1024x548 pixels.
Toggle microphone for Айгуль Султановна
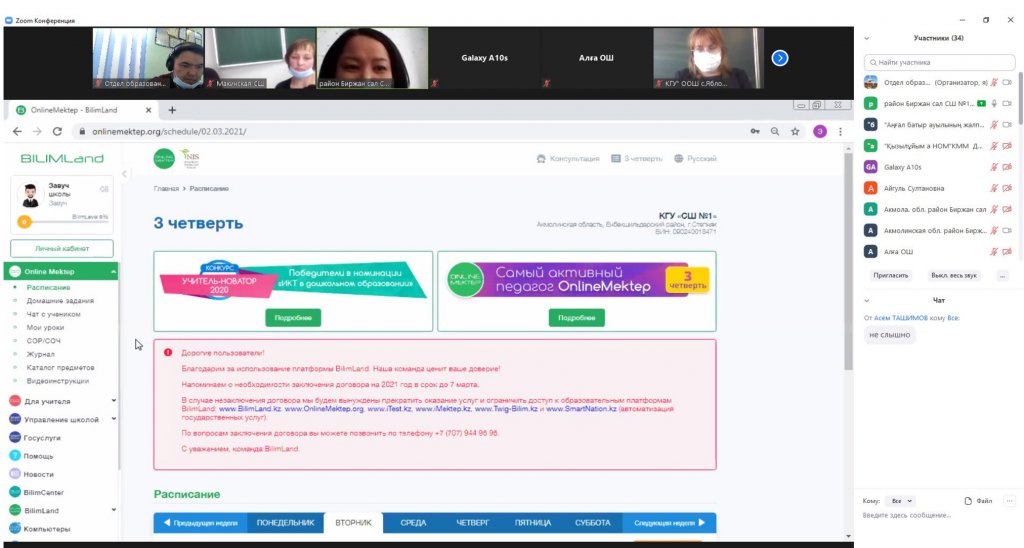(994, 188)
